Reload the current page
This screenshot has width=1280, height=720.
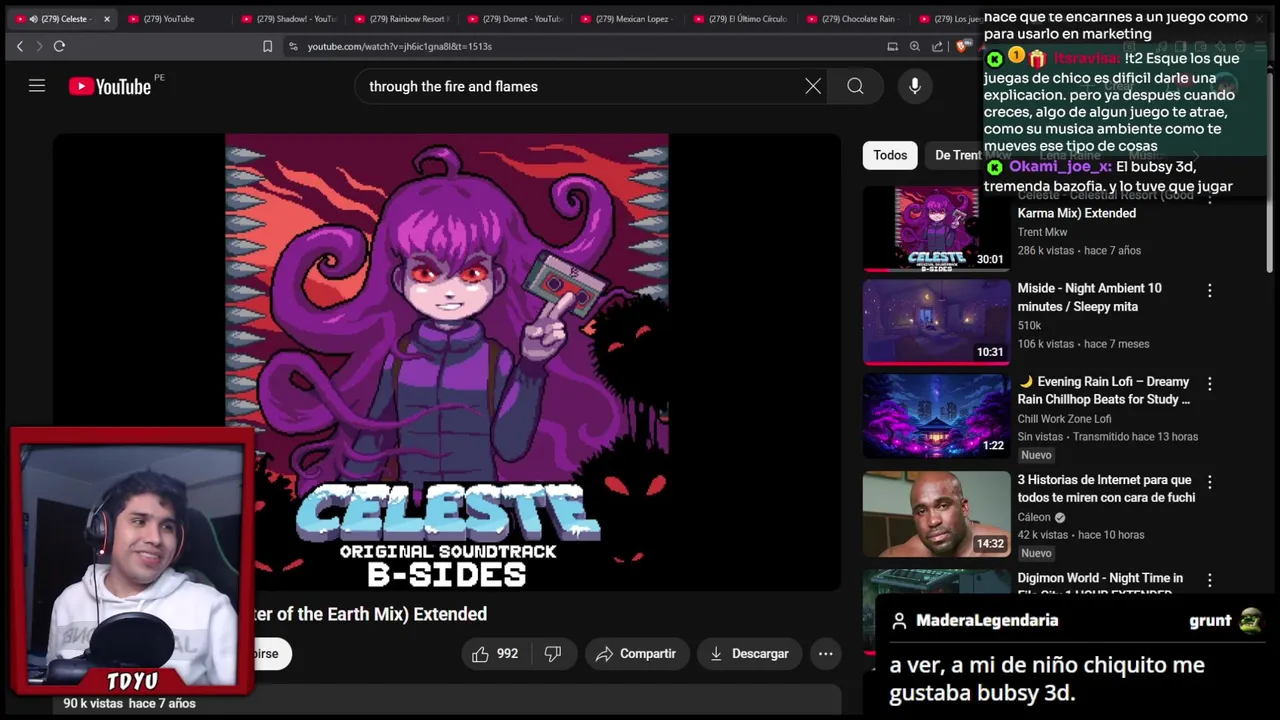click(x=59, y=46)
